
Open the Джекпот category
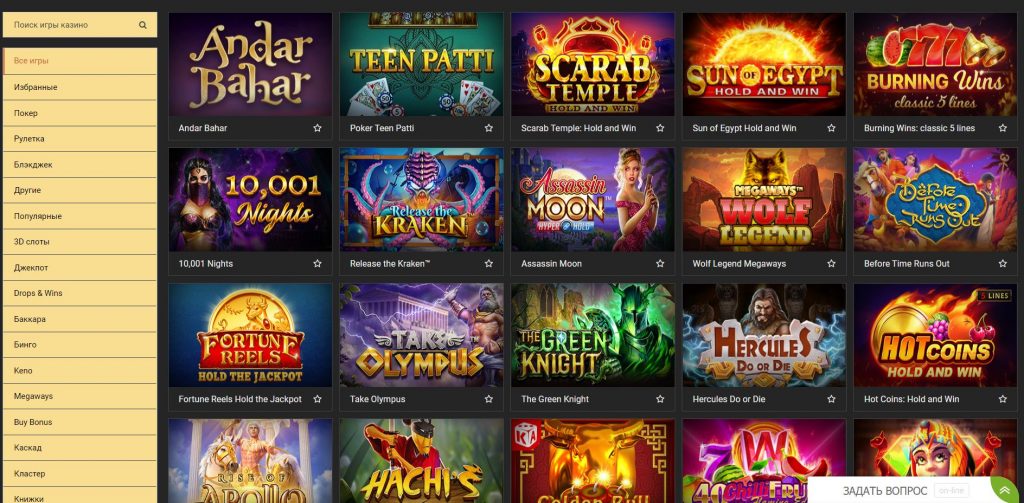pos(80,267)
